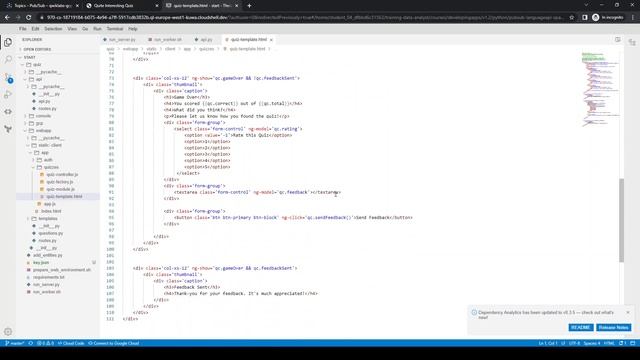Open the Cloud Code activity bar icon
The image size is (640, 360).
[8, 112]
